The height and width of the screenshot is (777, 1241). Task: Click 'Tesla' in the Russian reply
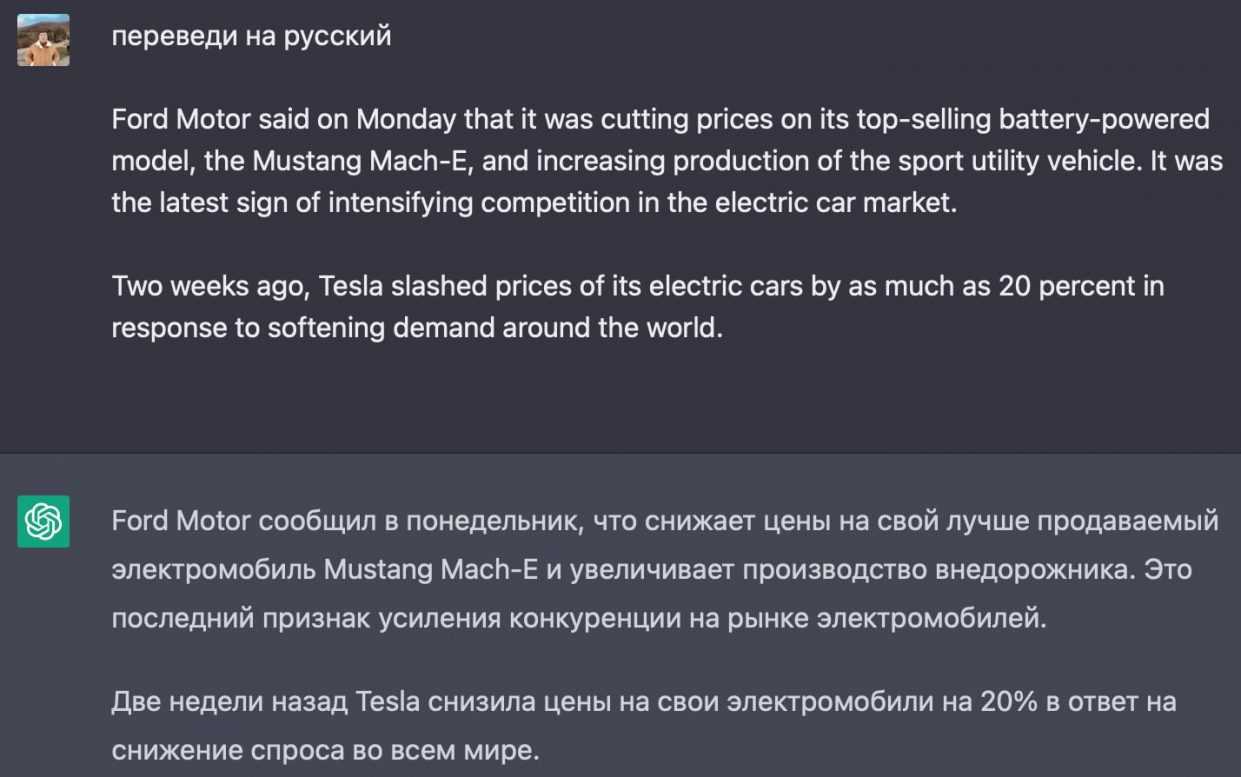(387, 702)
